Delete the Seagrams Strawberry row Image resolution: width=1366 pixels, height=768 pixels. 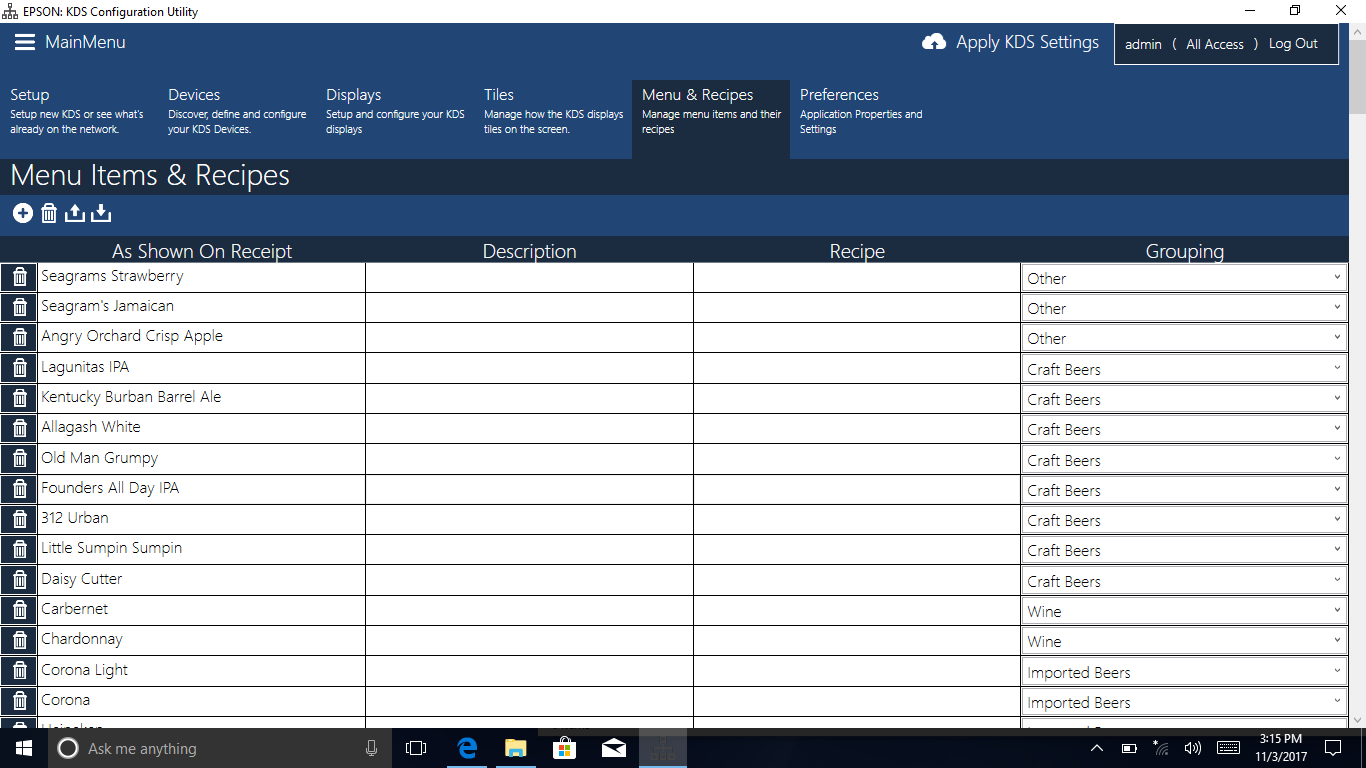click(18, 277)
